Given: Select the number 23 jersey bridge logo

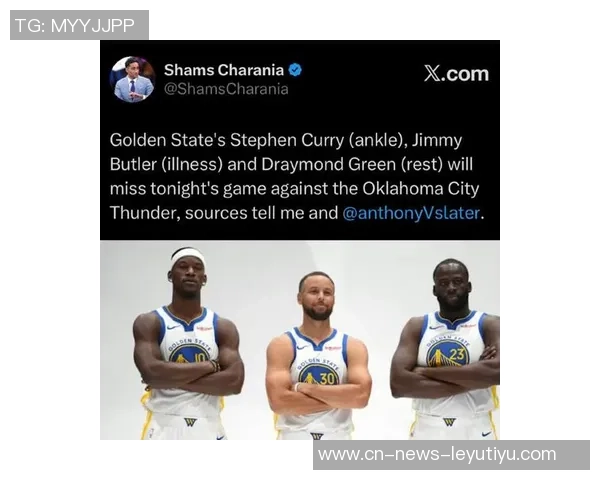Looking at the screenshot, I should pos(447,354).
